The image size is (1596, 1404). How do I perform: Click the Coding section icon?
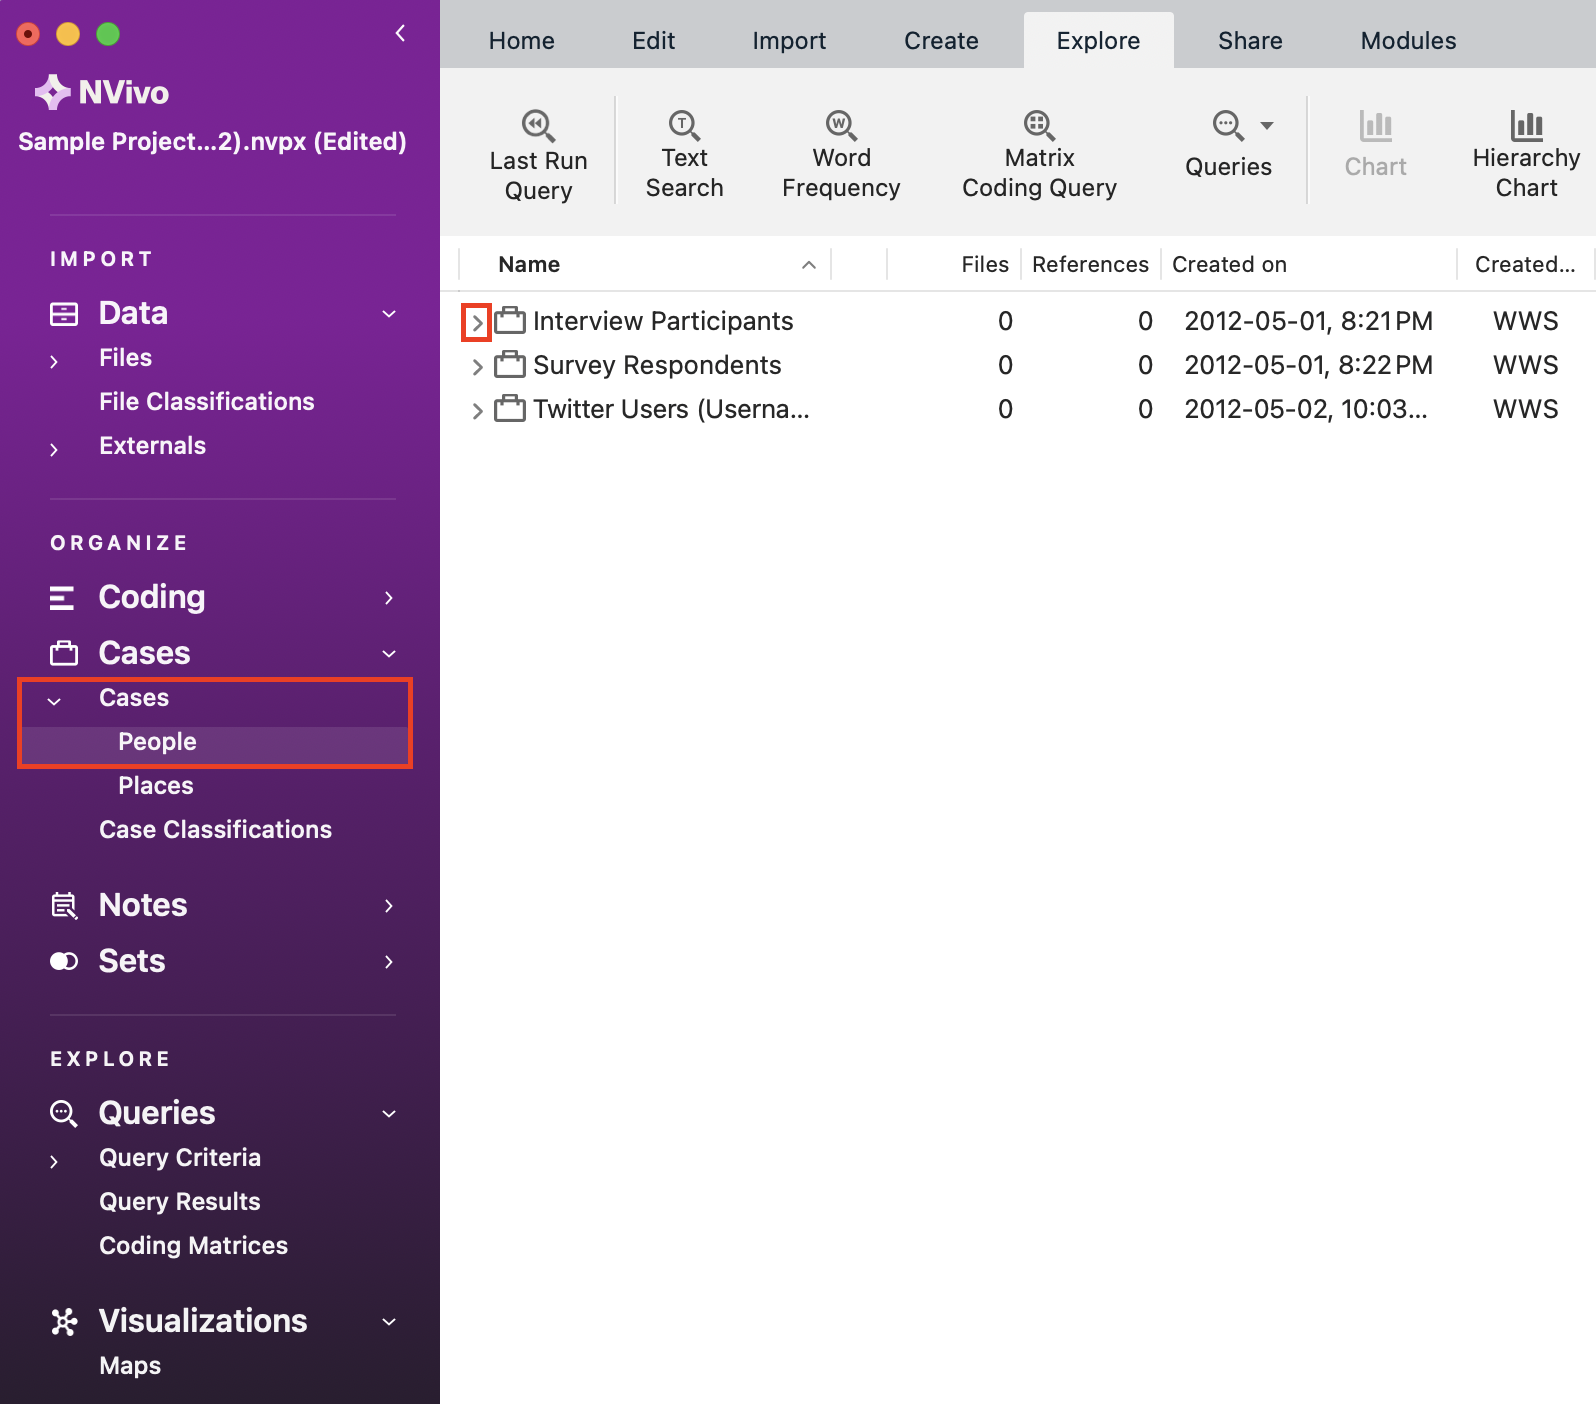point(62,598)
